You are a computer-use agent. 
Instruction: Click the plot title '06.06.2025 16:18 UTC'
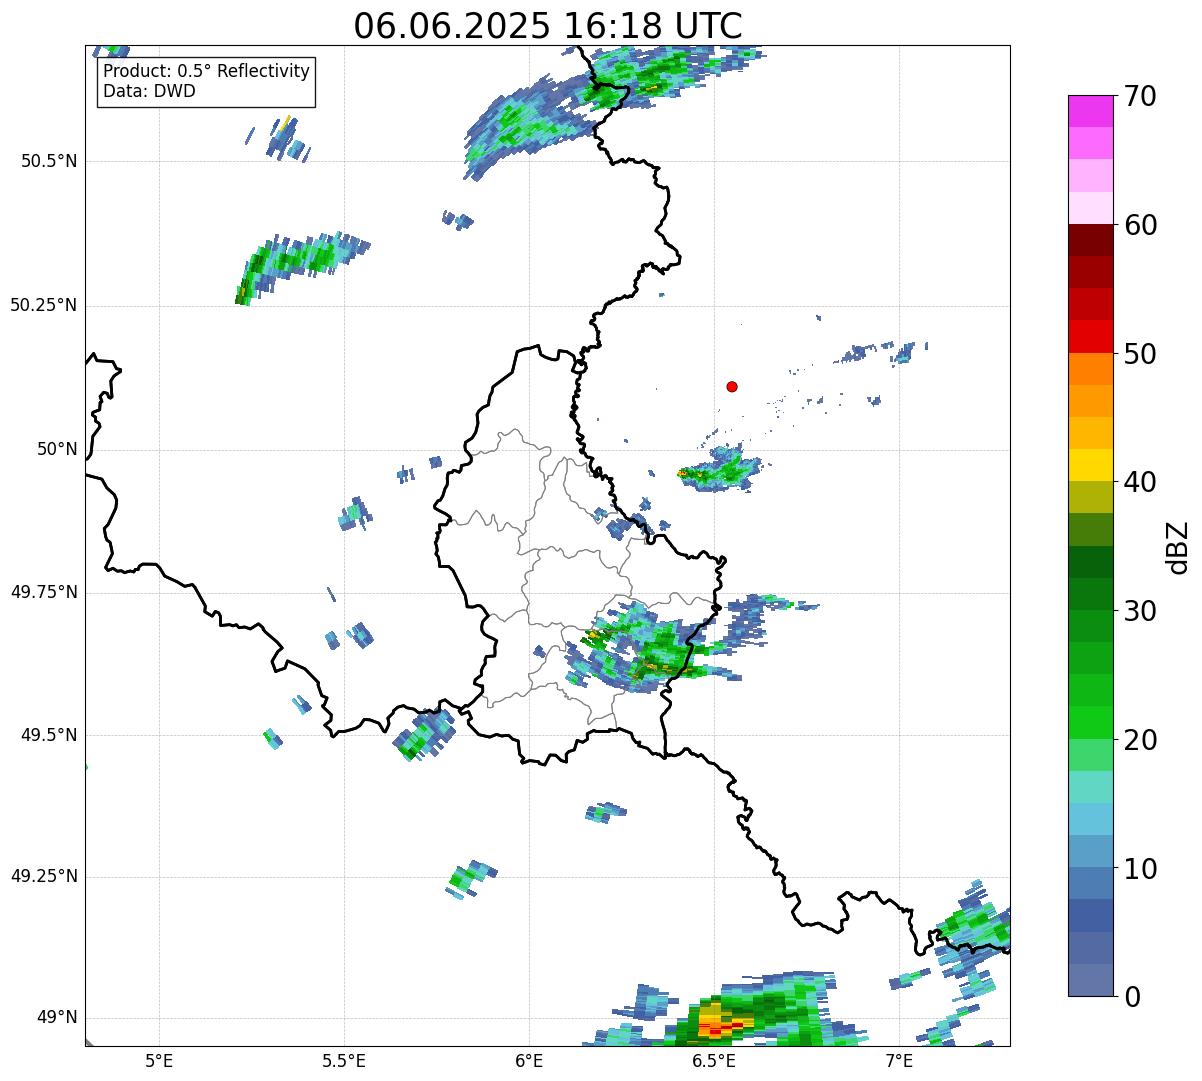tap(548, 25)
